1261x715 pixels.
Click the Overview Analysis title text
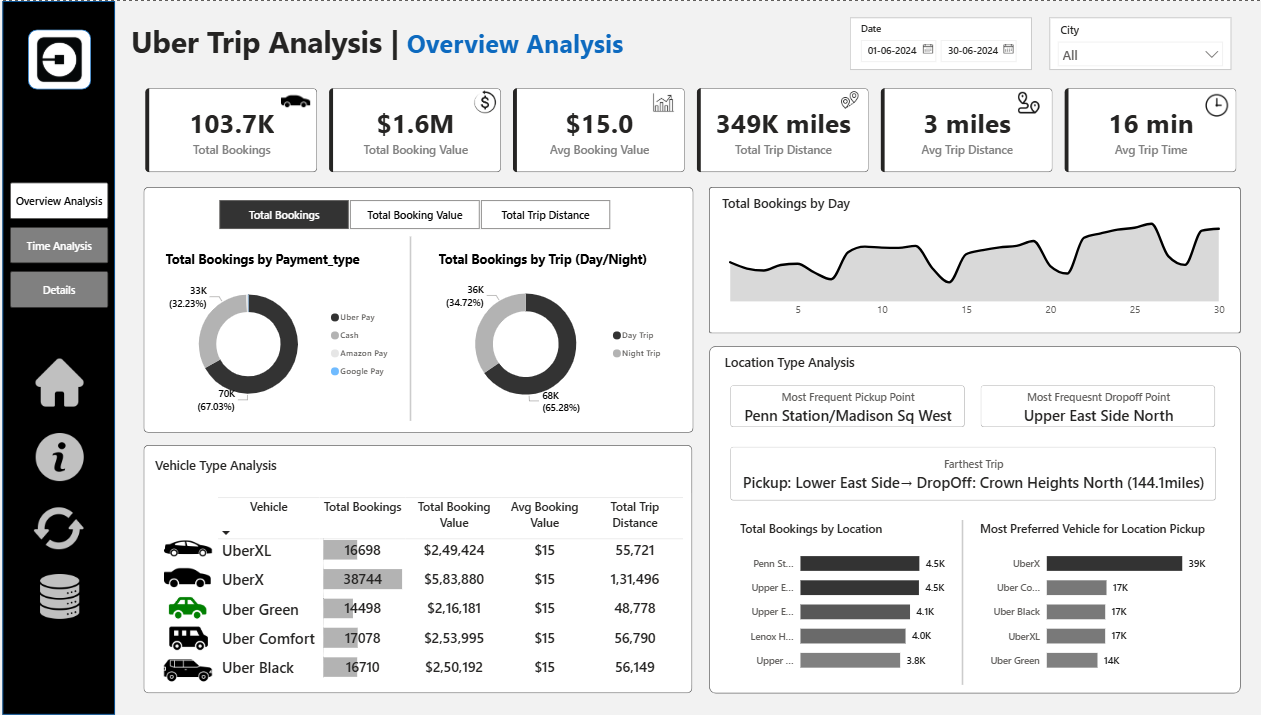[x=515, y=44]
